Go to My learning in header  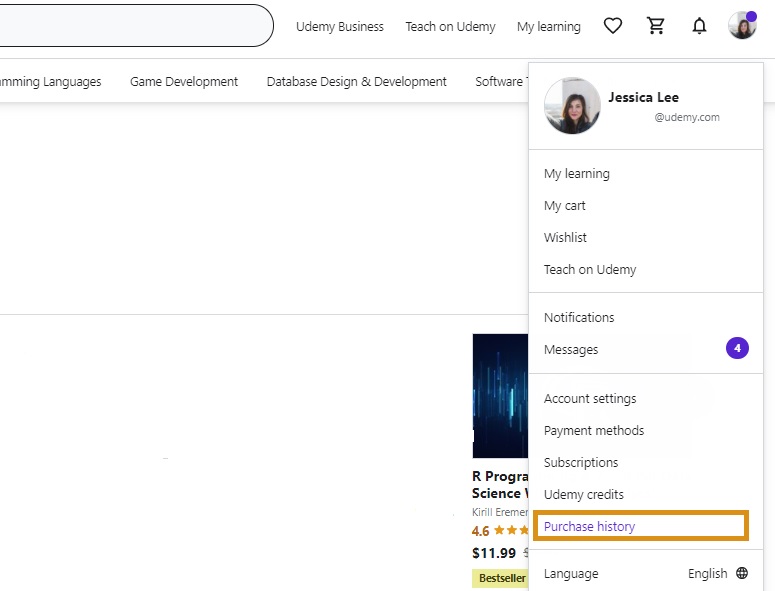[548, 27]
